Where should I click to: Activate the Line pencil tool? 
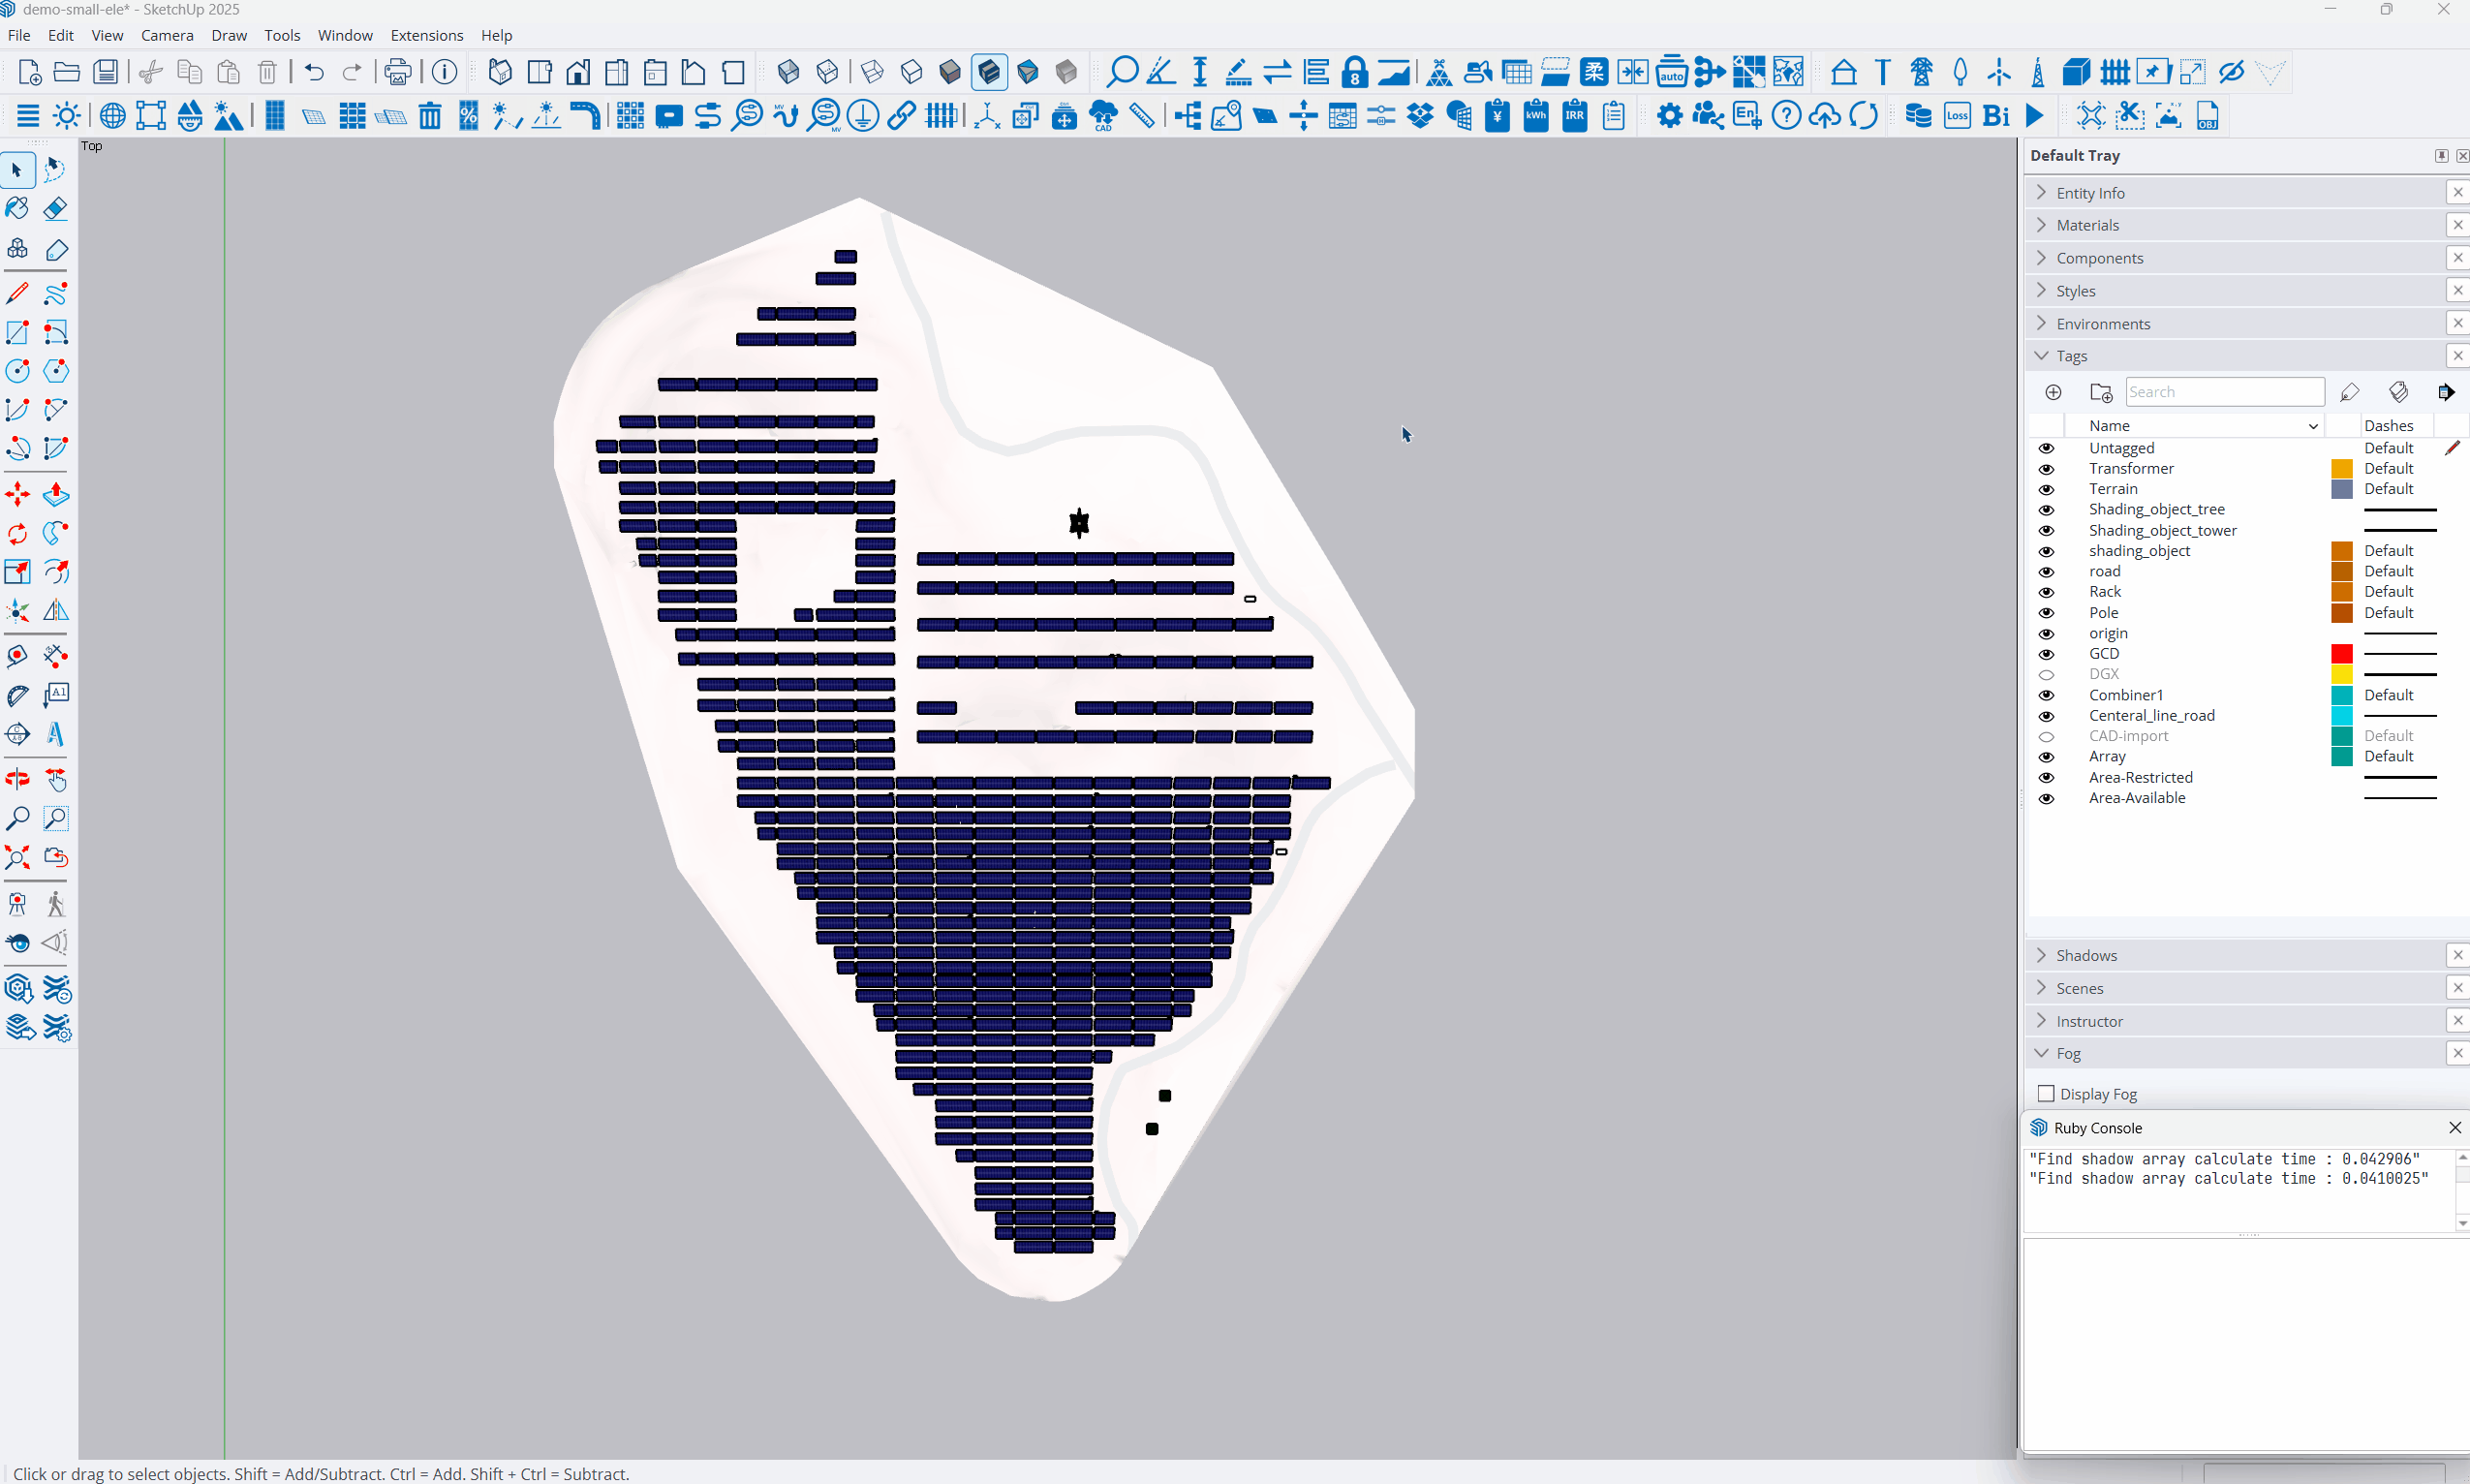17,294
